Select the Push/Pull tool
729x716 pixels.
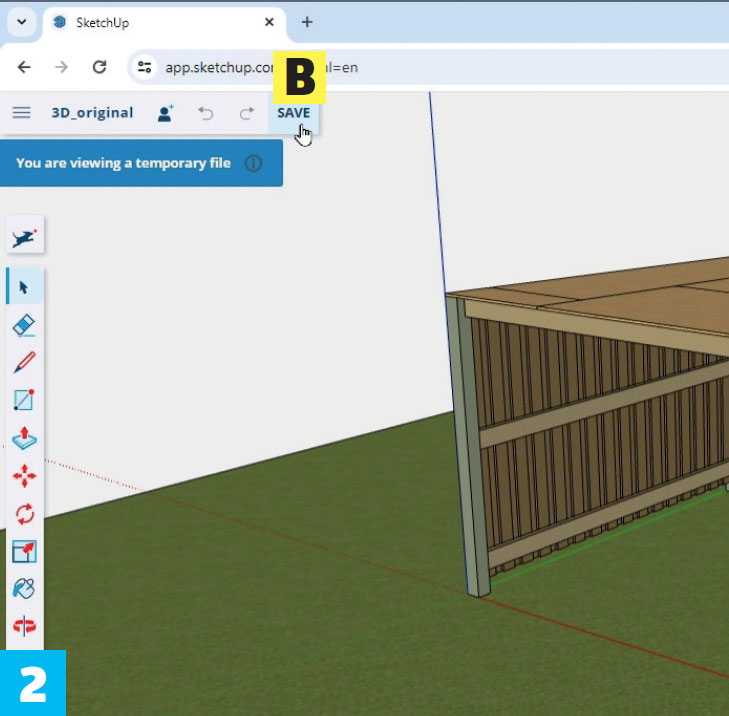(x=24, y=438)
